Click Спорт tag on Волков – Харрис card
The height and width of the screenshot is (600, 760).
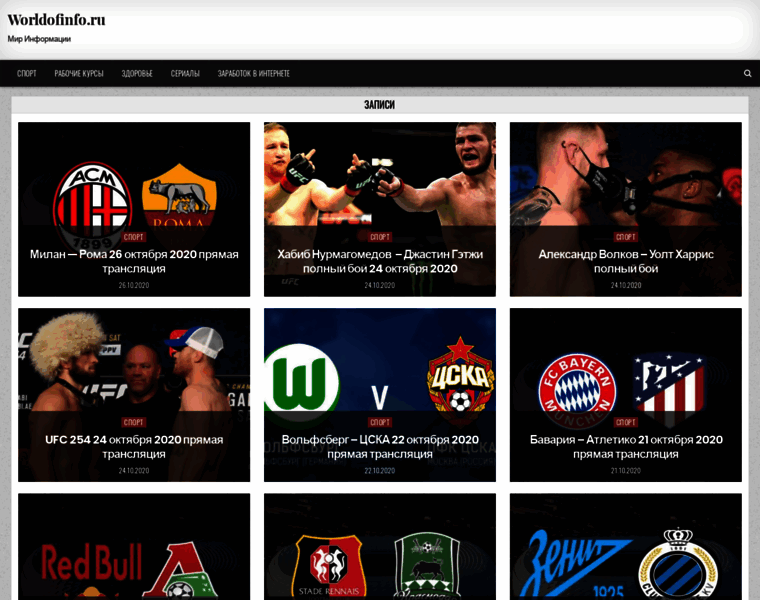pos(625,237)
